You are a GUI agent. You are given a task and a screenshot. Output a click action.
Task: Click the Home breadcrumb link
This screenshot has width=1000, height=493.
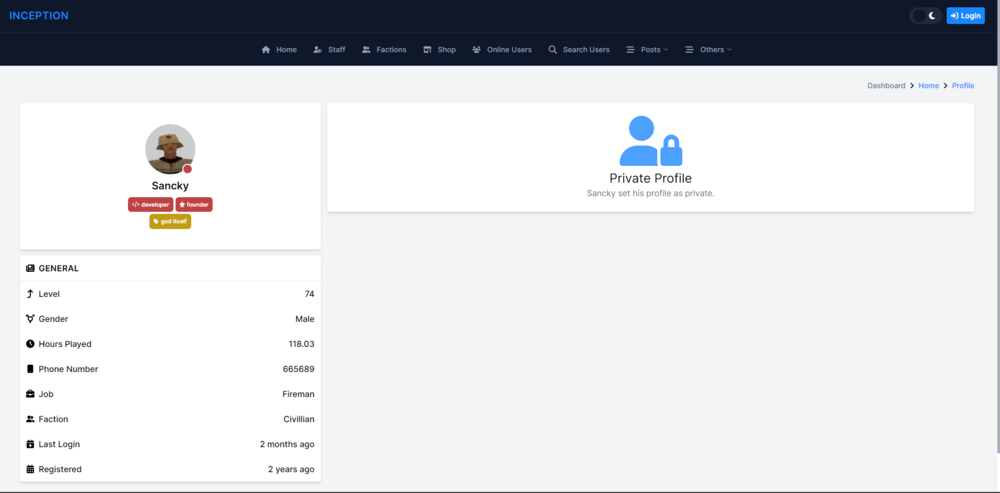(x=929, y=85)
